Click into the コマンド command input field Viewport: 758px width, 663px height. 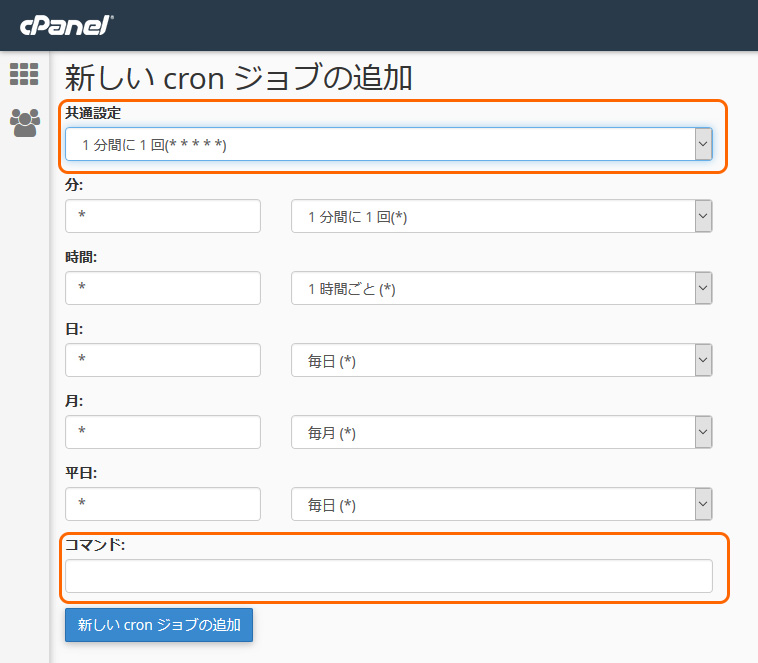[389, 576]
